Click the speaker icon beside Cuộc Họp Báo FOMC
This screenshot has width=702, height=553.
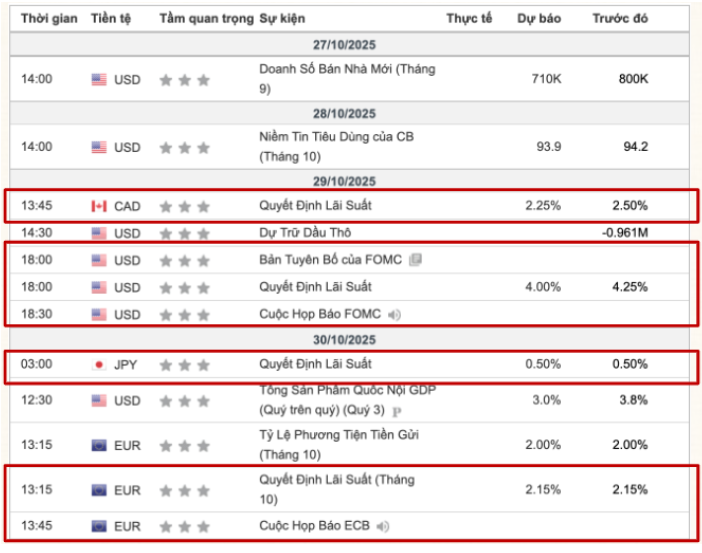click(x=394, y=315)
